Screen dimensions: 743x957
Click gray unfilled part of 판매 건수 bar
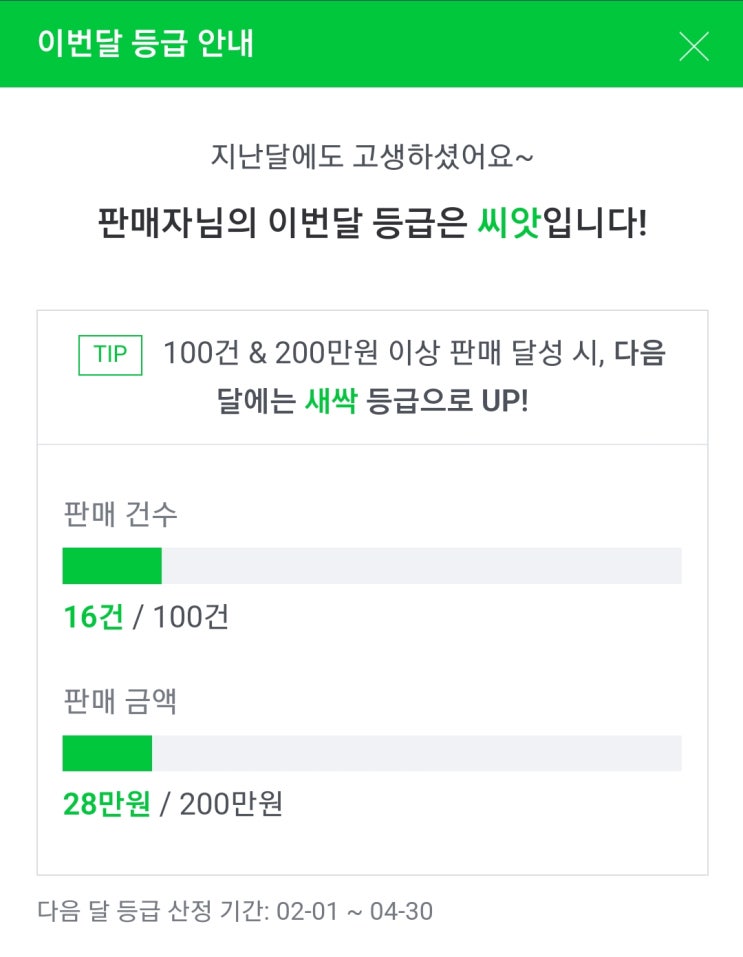420,566
